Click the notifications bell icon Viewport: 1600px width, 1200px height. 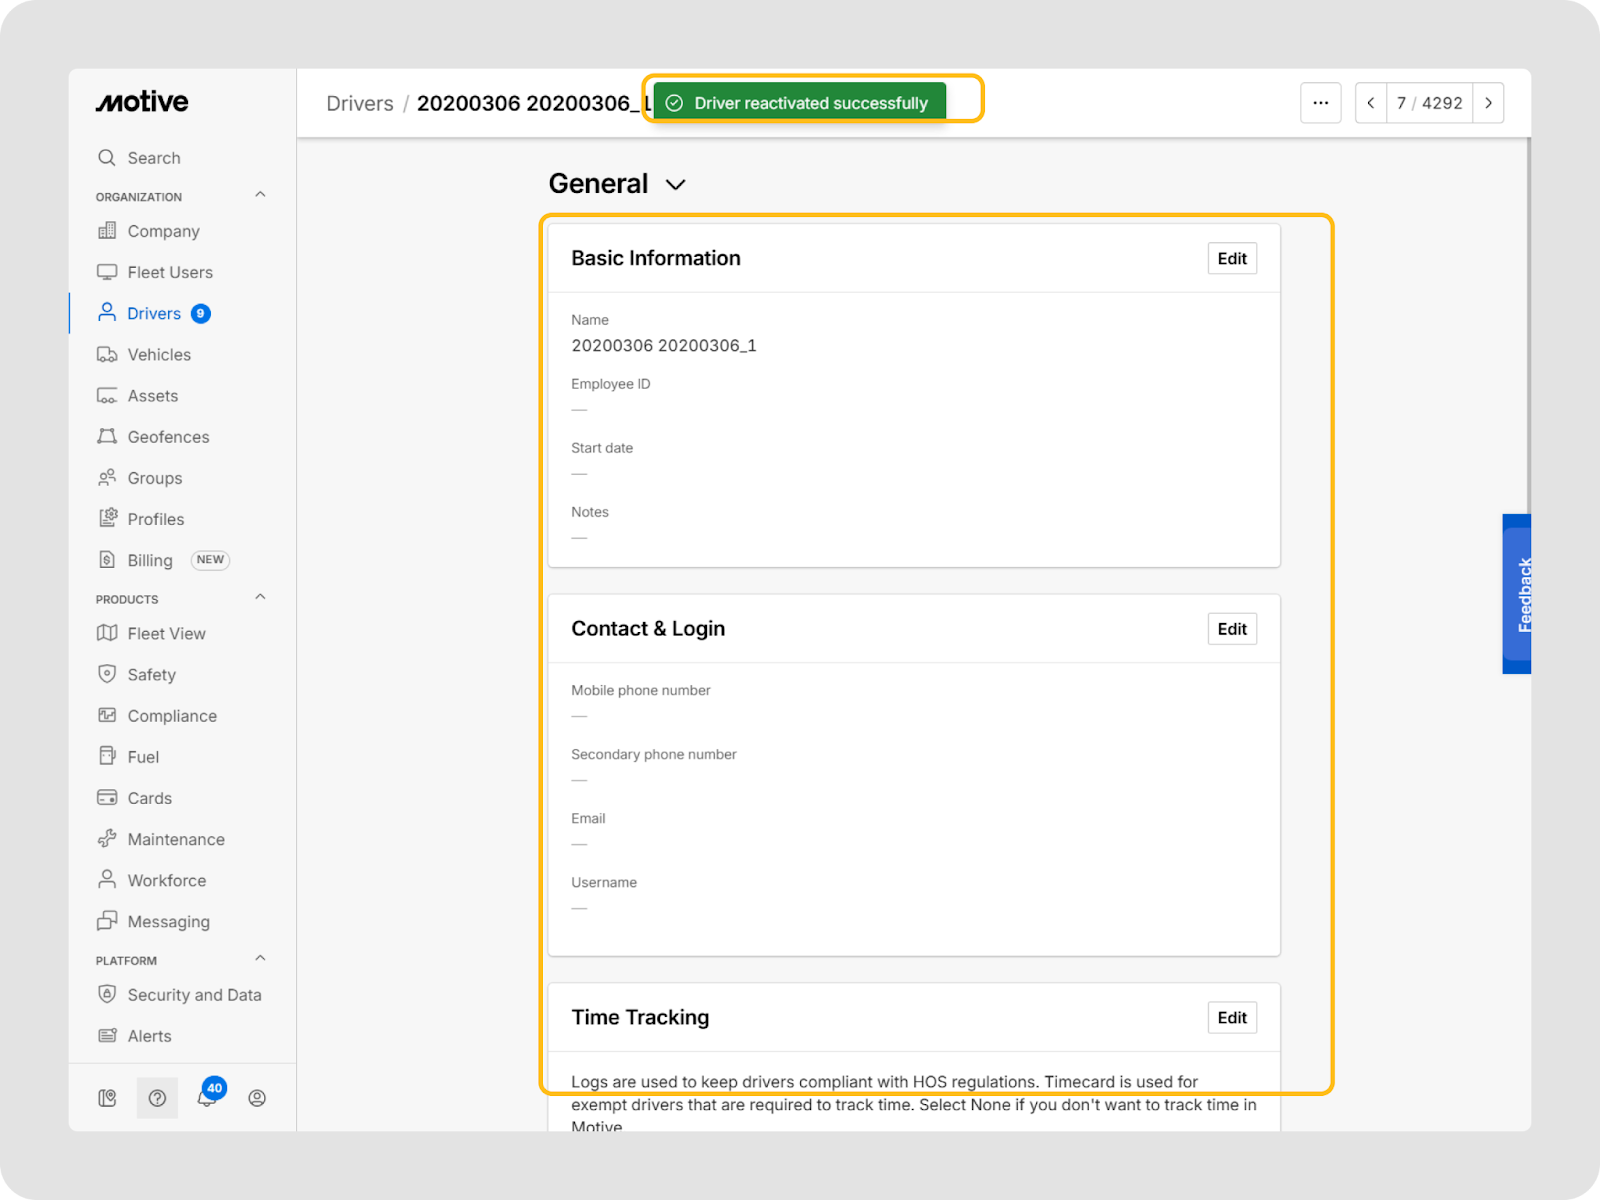(207, 1098)
